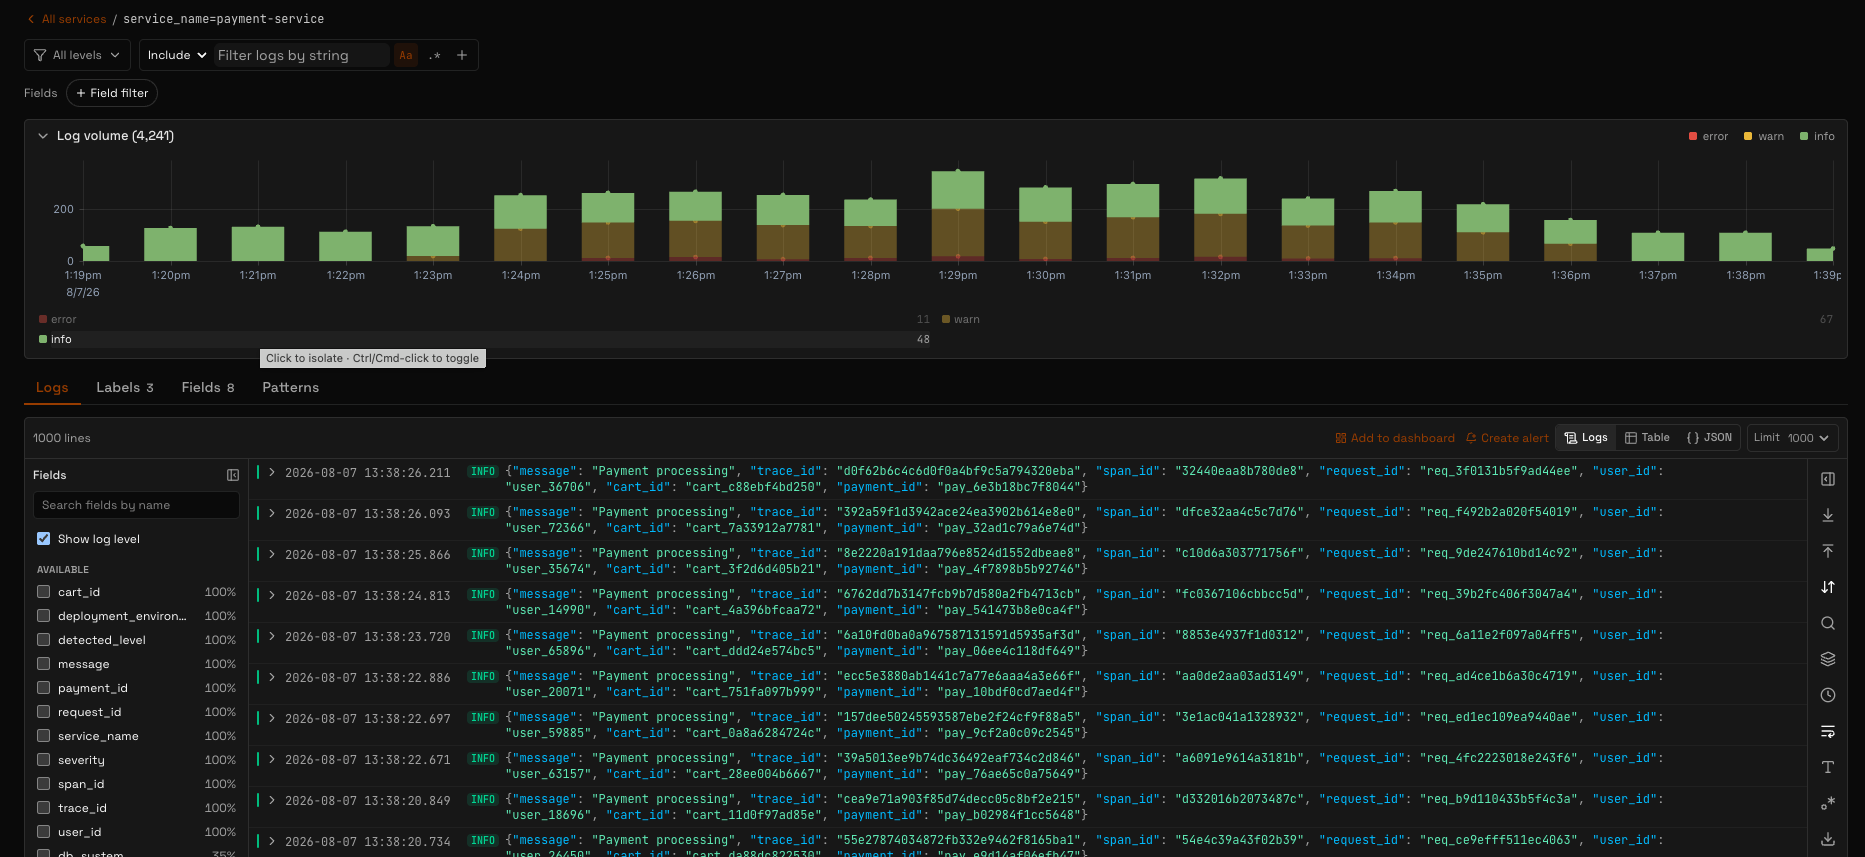Open the All levels dropdown

77,55
